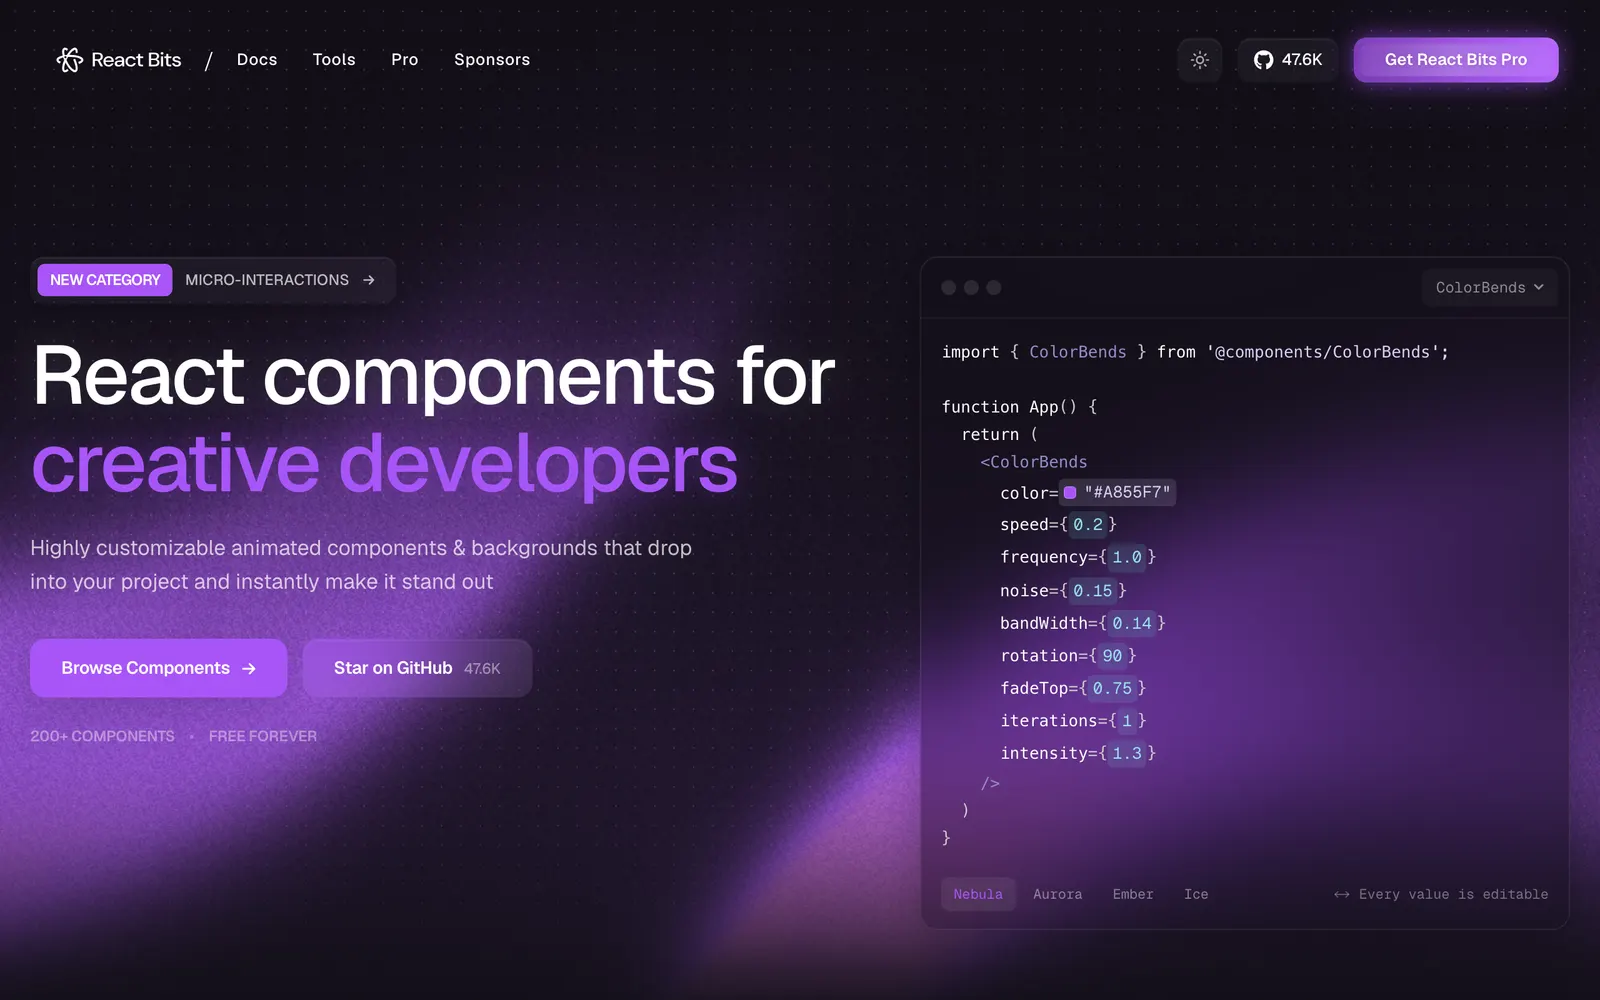Click the iterations value 1
The height and width of the screenshot is (1000, 1600).
coord(1127,721)
